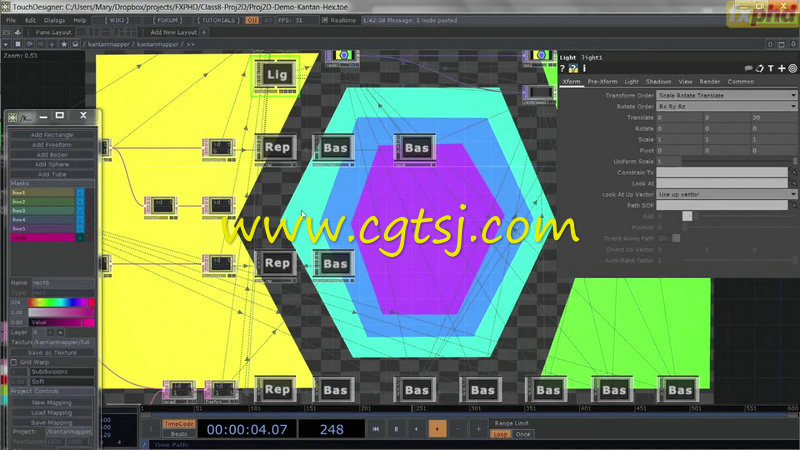Jump to timeline start button

pyautogui.click(x=376, y=429)
